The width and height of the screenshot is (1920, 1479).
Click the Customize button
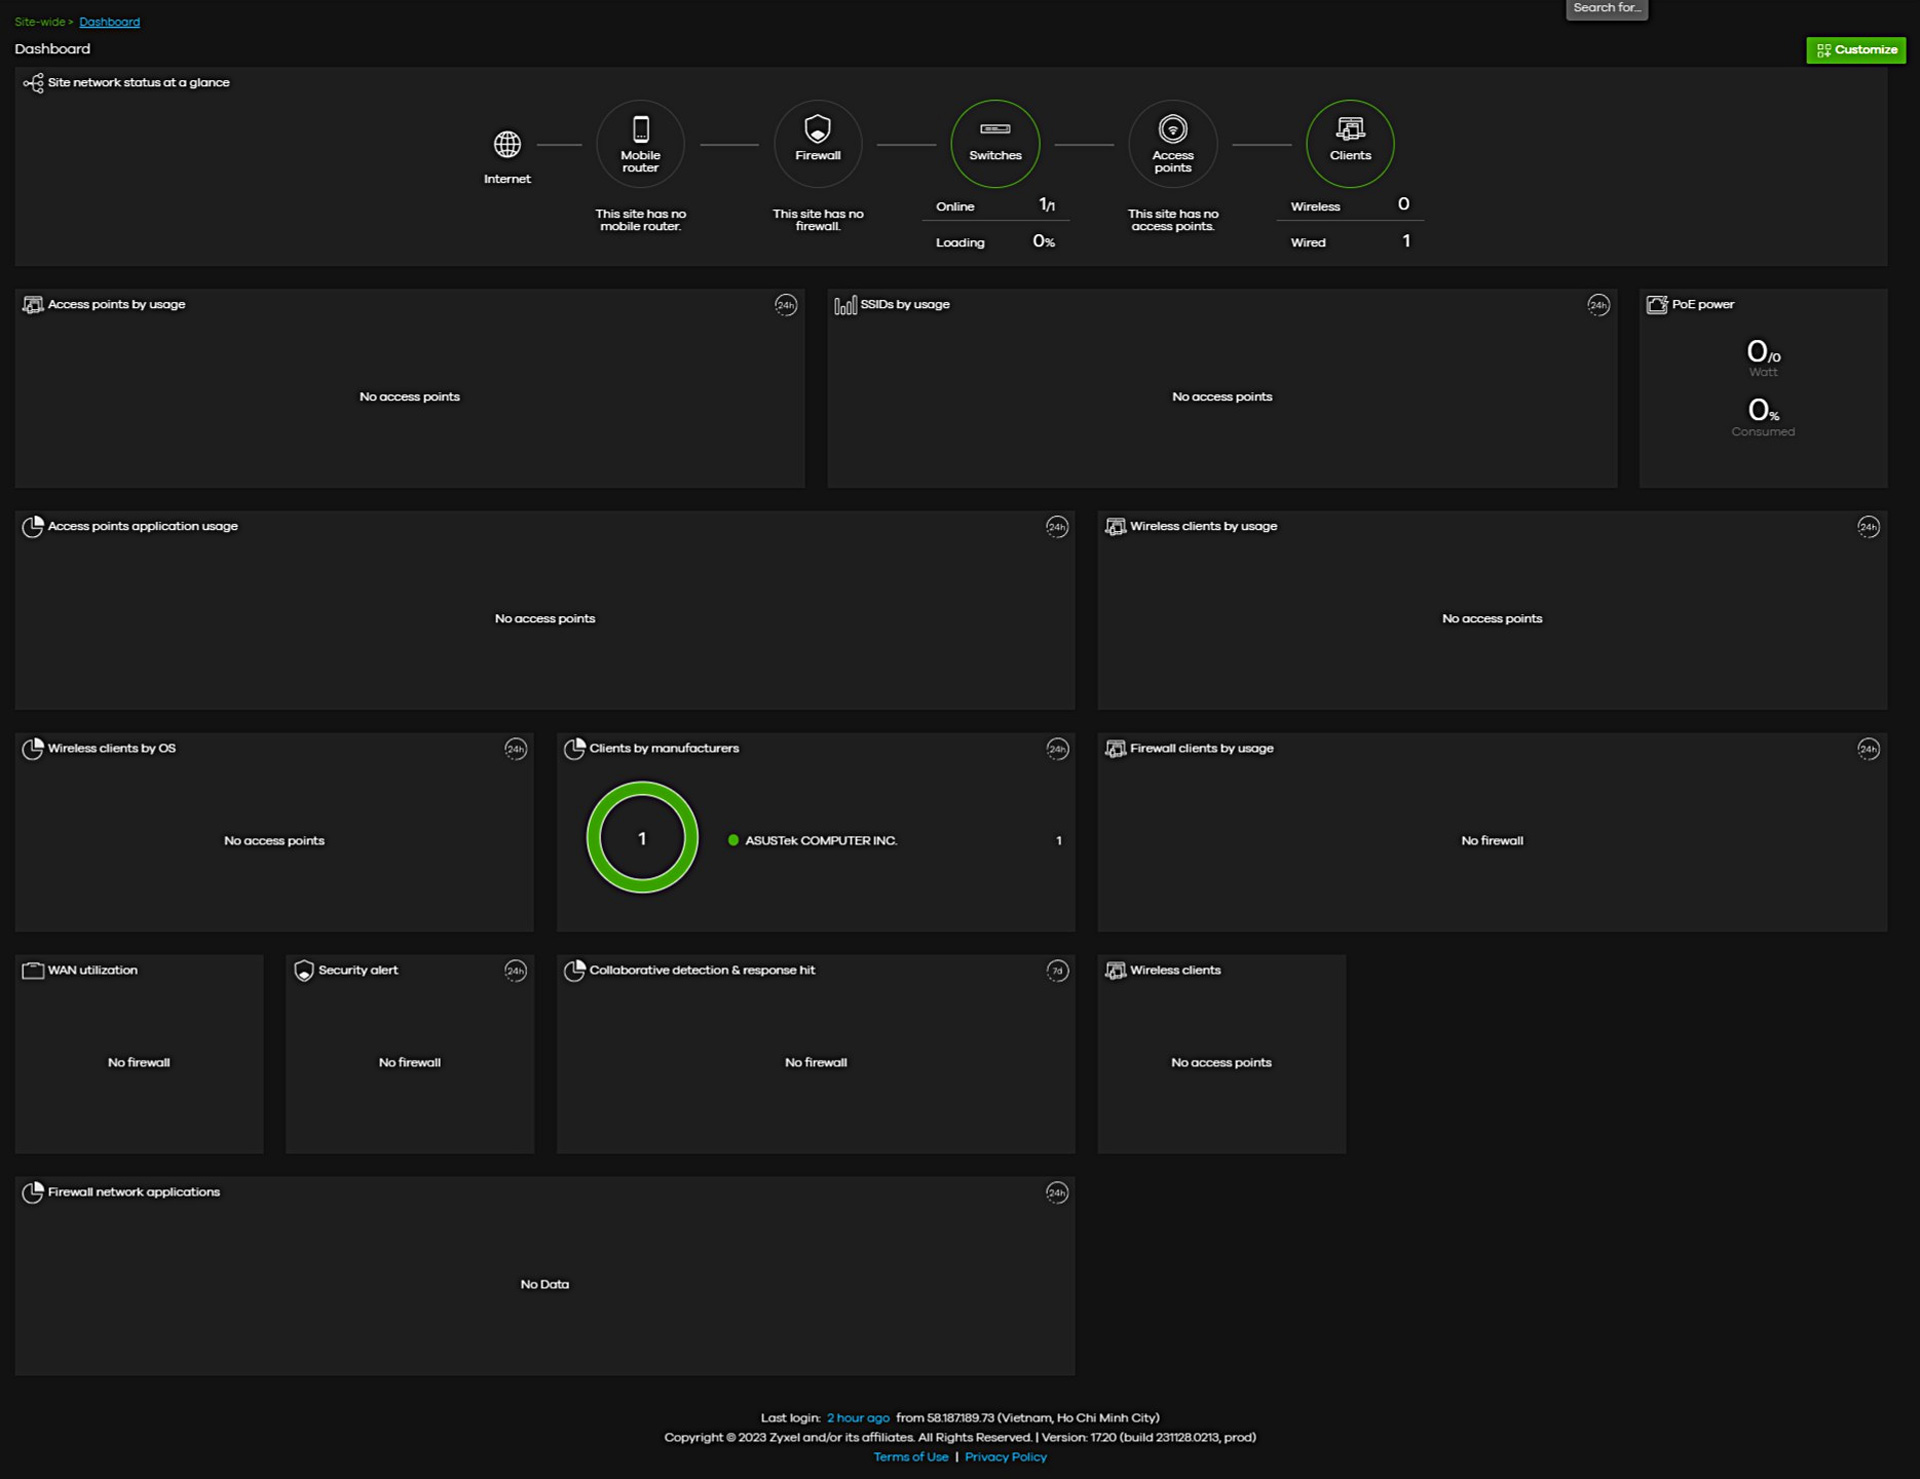point(1856,50)
